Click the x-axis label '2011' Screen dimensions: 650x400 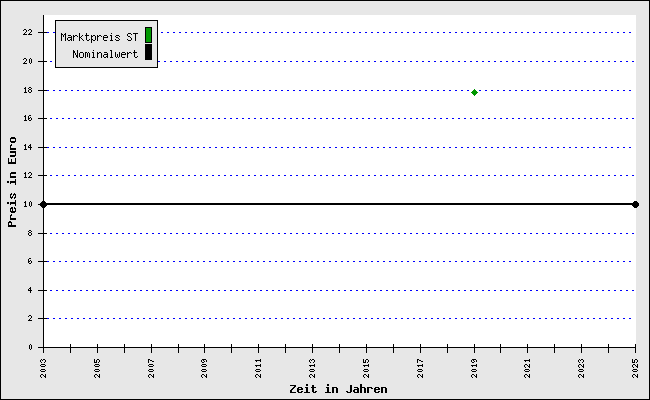click(258, 368)
